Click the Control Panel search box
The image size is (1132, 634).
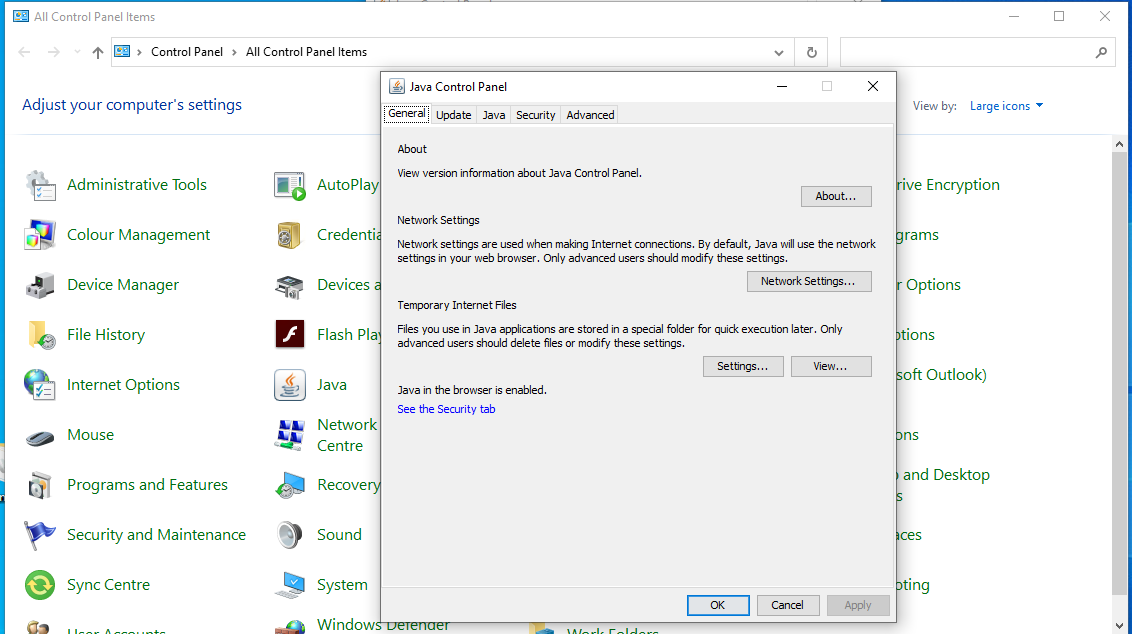(966, 53)
